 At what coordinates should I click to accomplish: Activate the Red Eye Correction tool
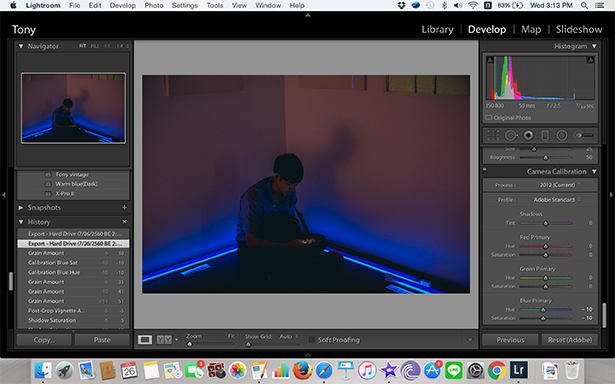tap(528, 135)
